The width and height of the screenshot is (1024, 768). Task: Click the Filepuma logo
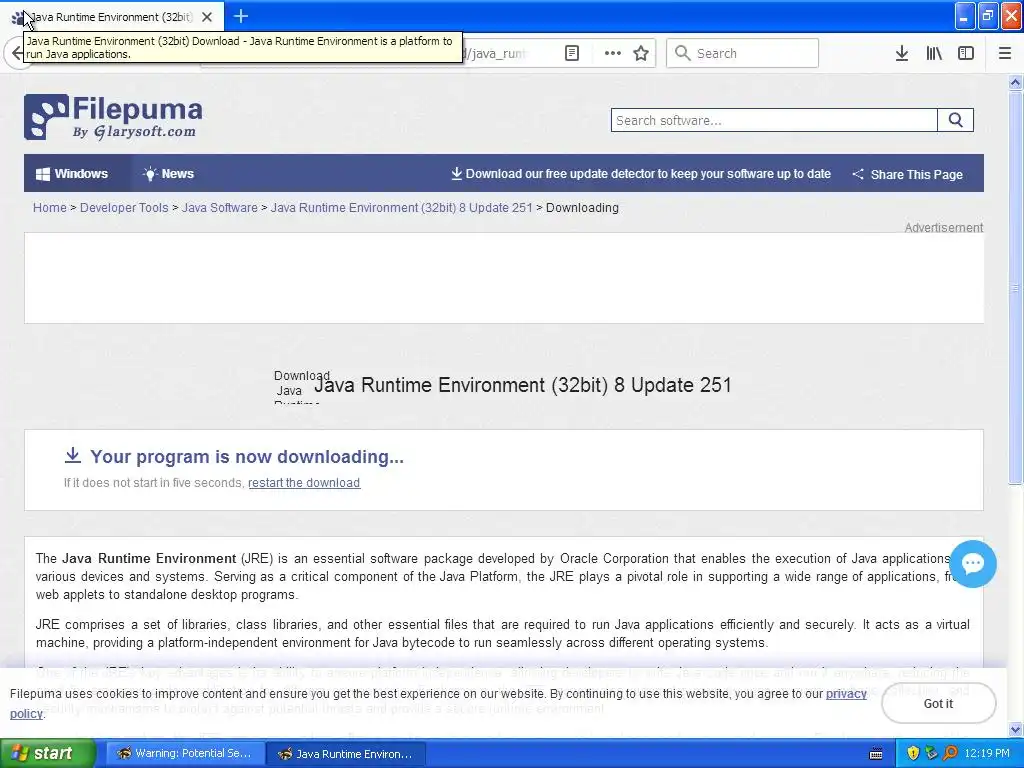[x=113, y=117]
